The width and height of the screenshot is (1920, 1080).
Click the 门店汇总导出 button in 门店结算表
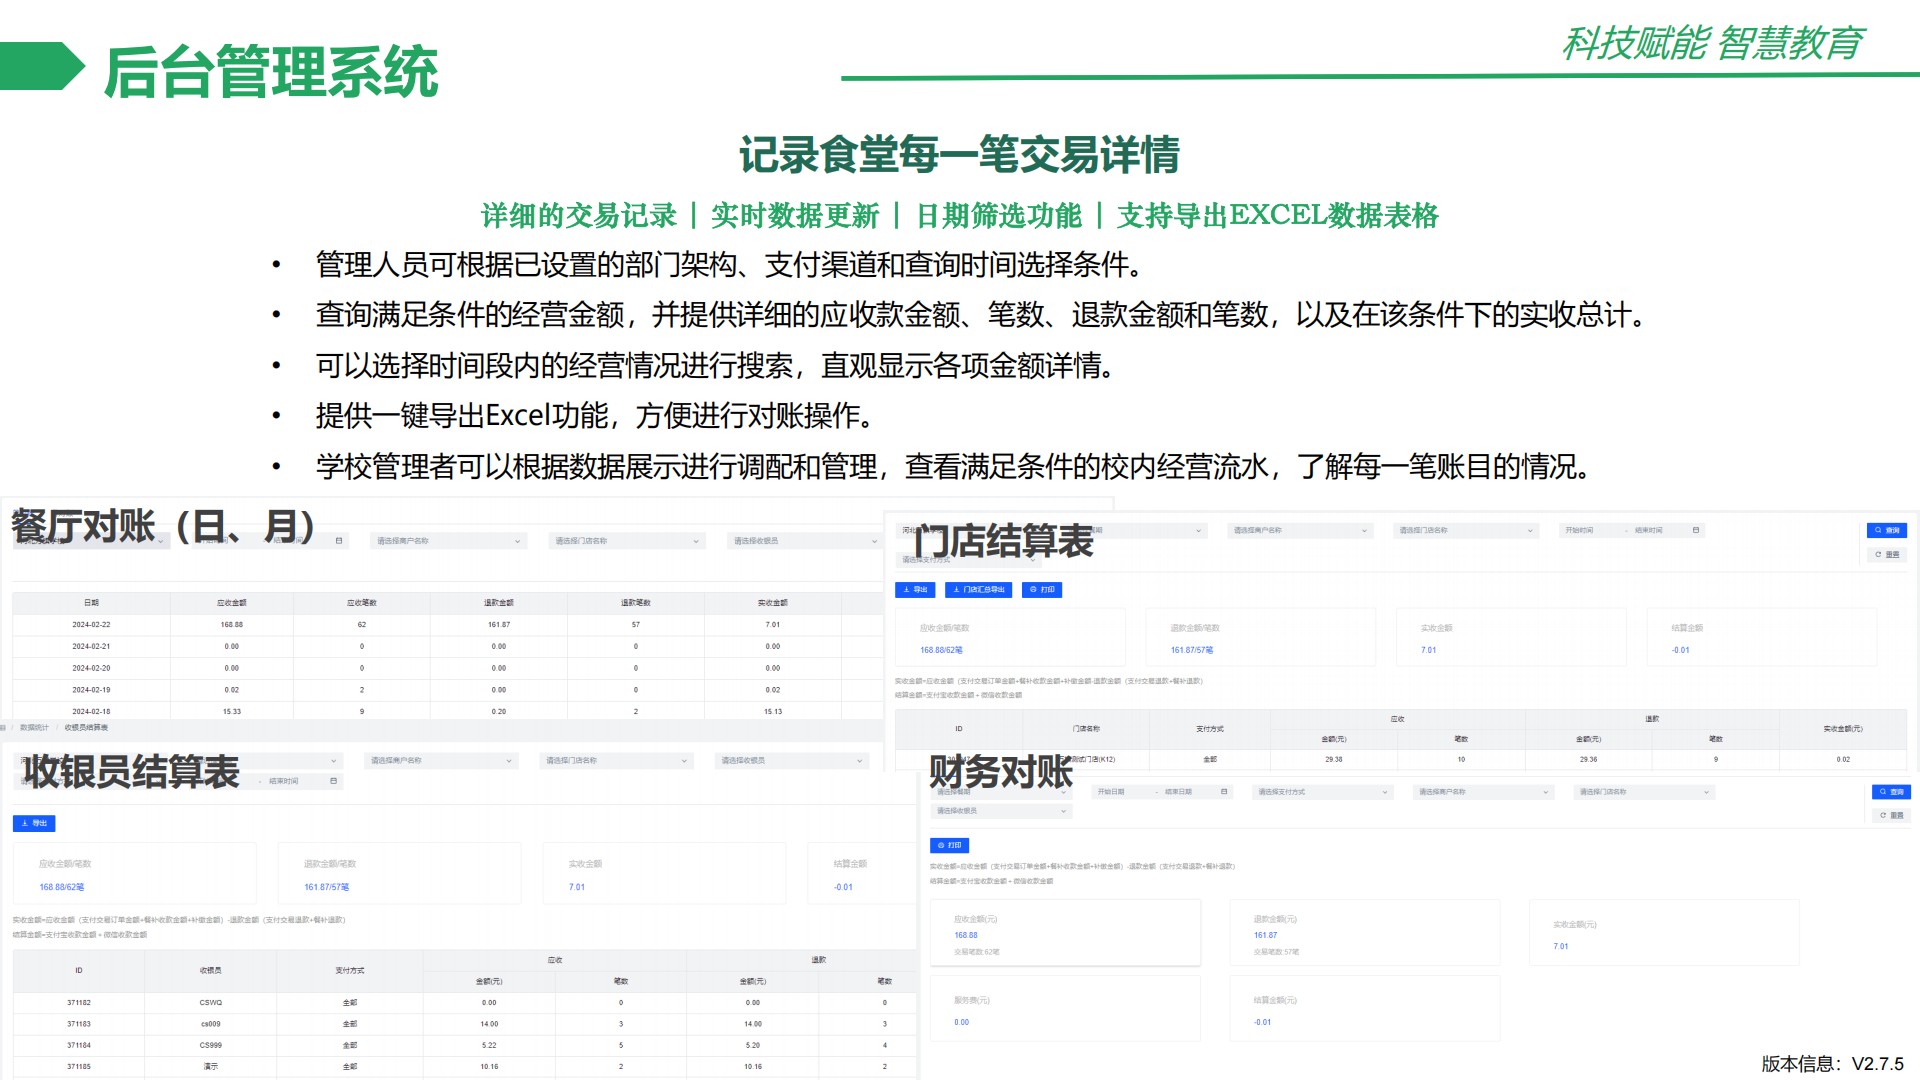click(980, 590)
